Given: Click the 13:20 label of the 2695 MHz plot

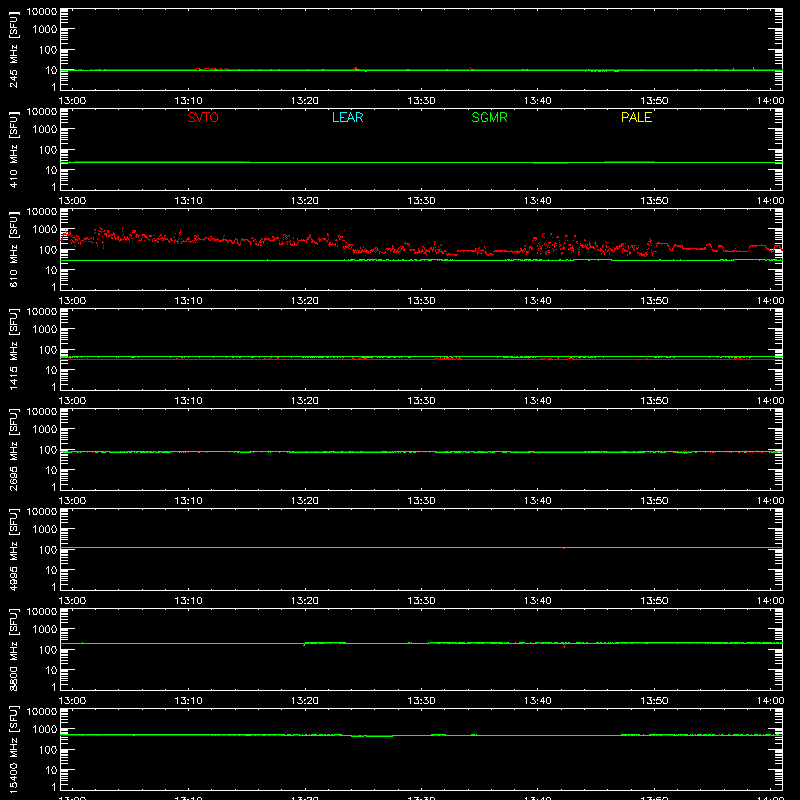Looking at the screenshot, I should 305,501.
